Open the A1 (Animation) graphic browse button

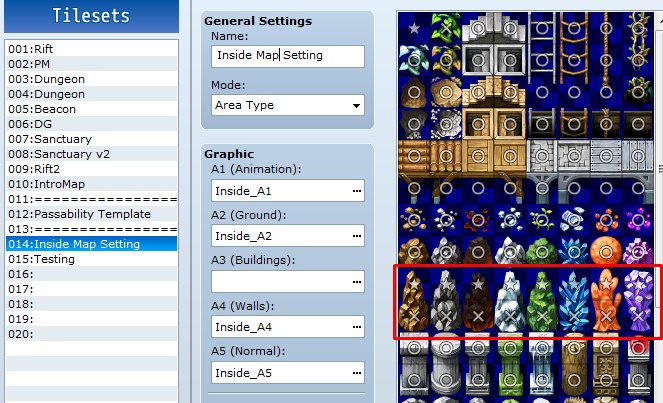357,191
